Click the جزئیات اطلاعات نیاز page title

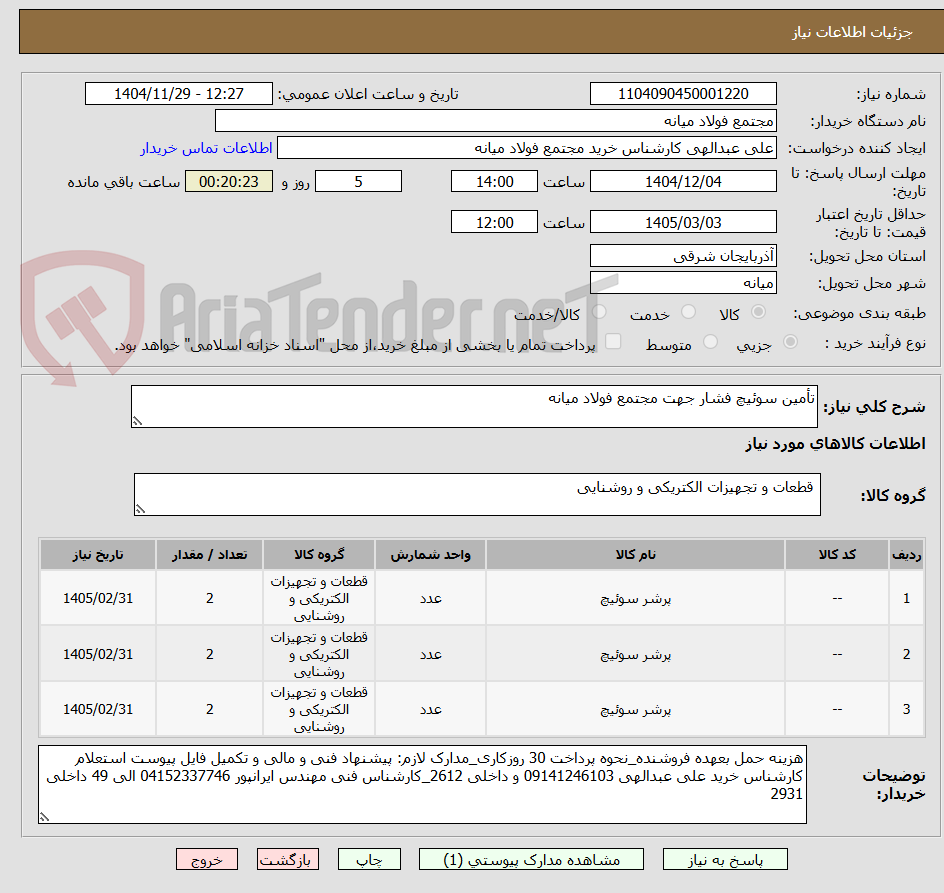click(852, 32)
